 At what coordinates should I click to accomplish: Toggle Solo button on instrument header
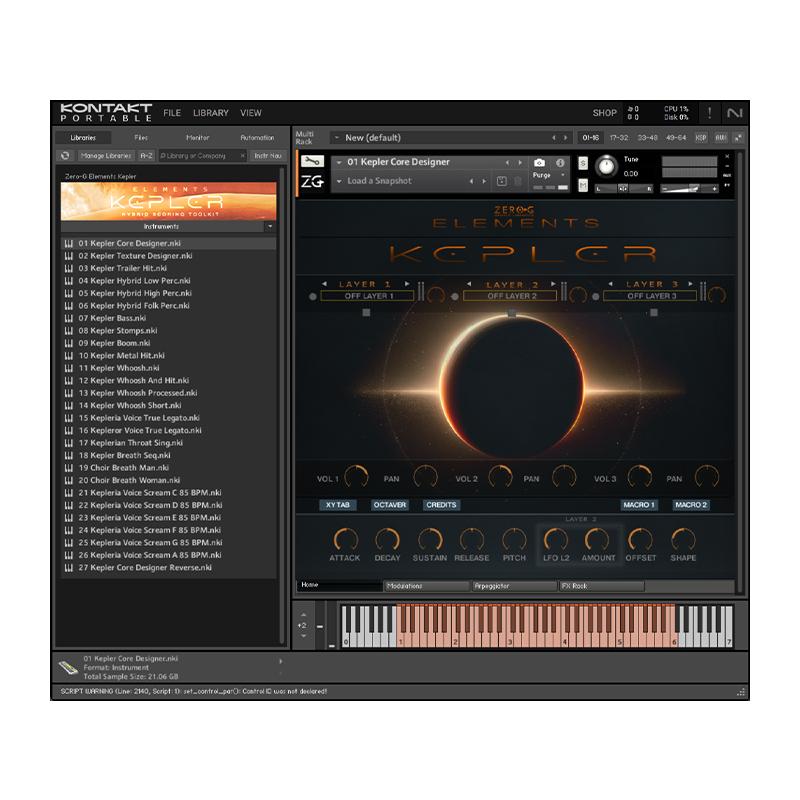coord(583,163)
